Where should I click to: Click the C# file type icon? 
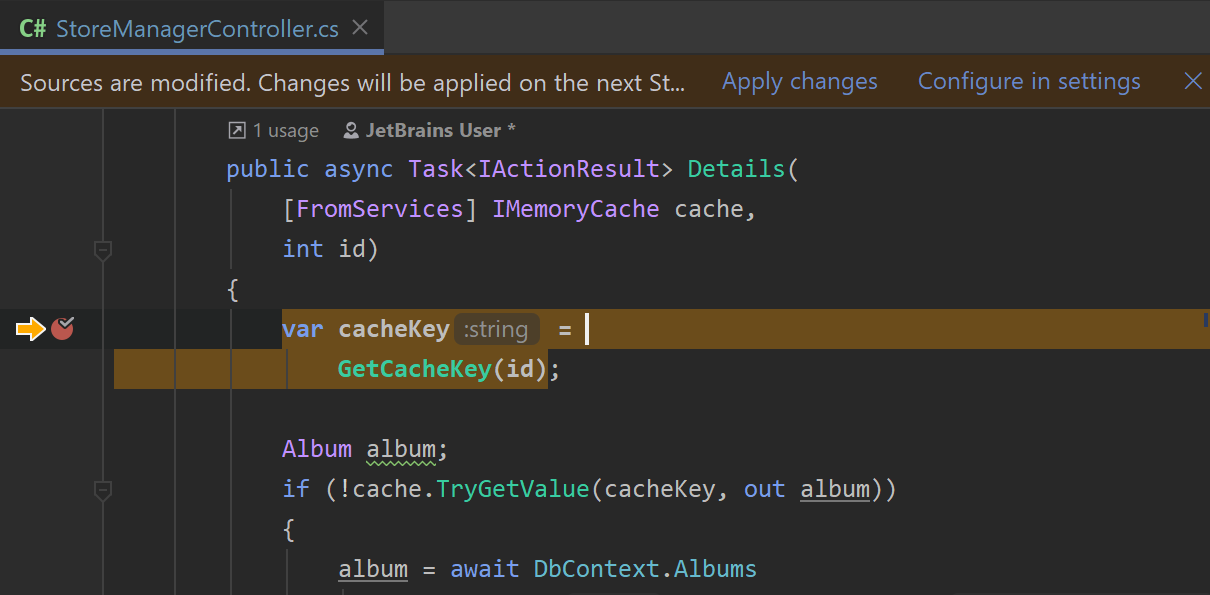pyautogui.click(x=32, y=27)
